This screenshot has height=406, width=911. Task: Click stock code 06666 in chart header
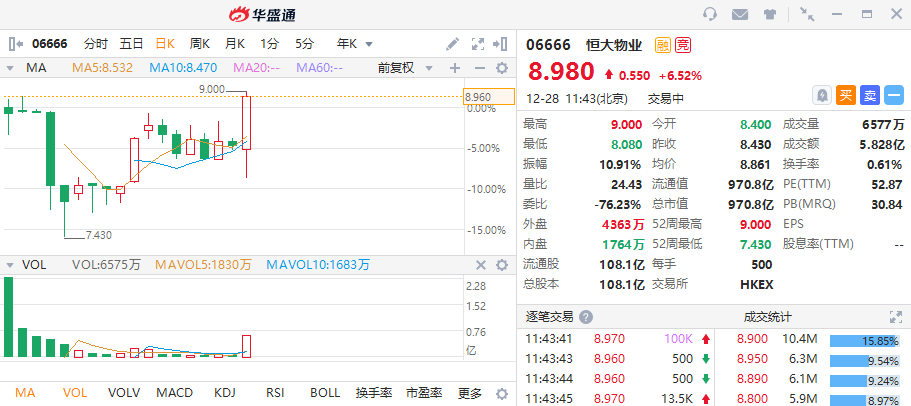(x=49, y=44)
